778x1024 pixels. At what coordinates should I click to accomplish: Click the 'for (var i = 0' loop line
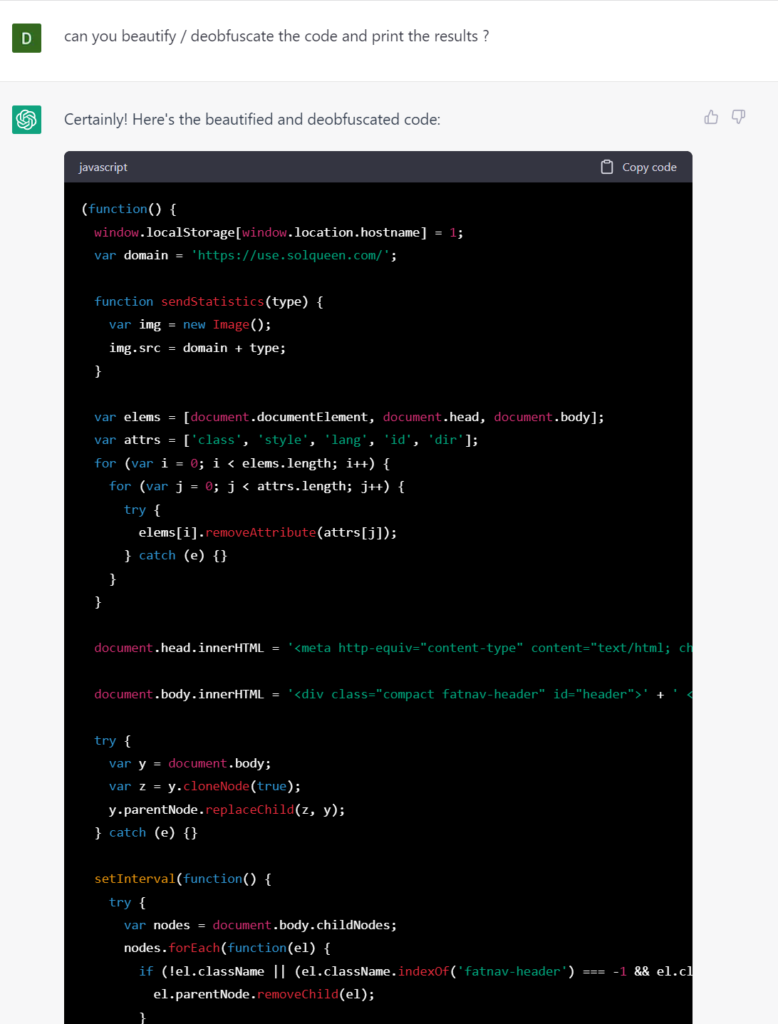point(242,464)
